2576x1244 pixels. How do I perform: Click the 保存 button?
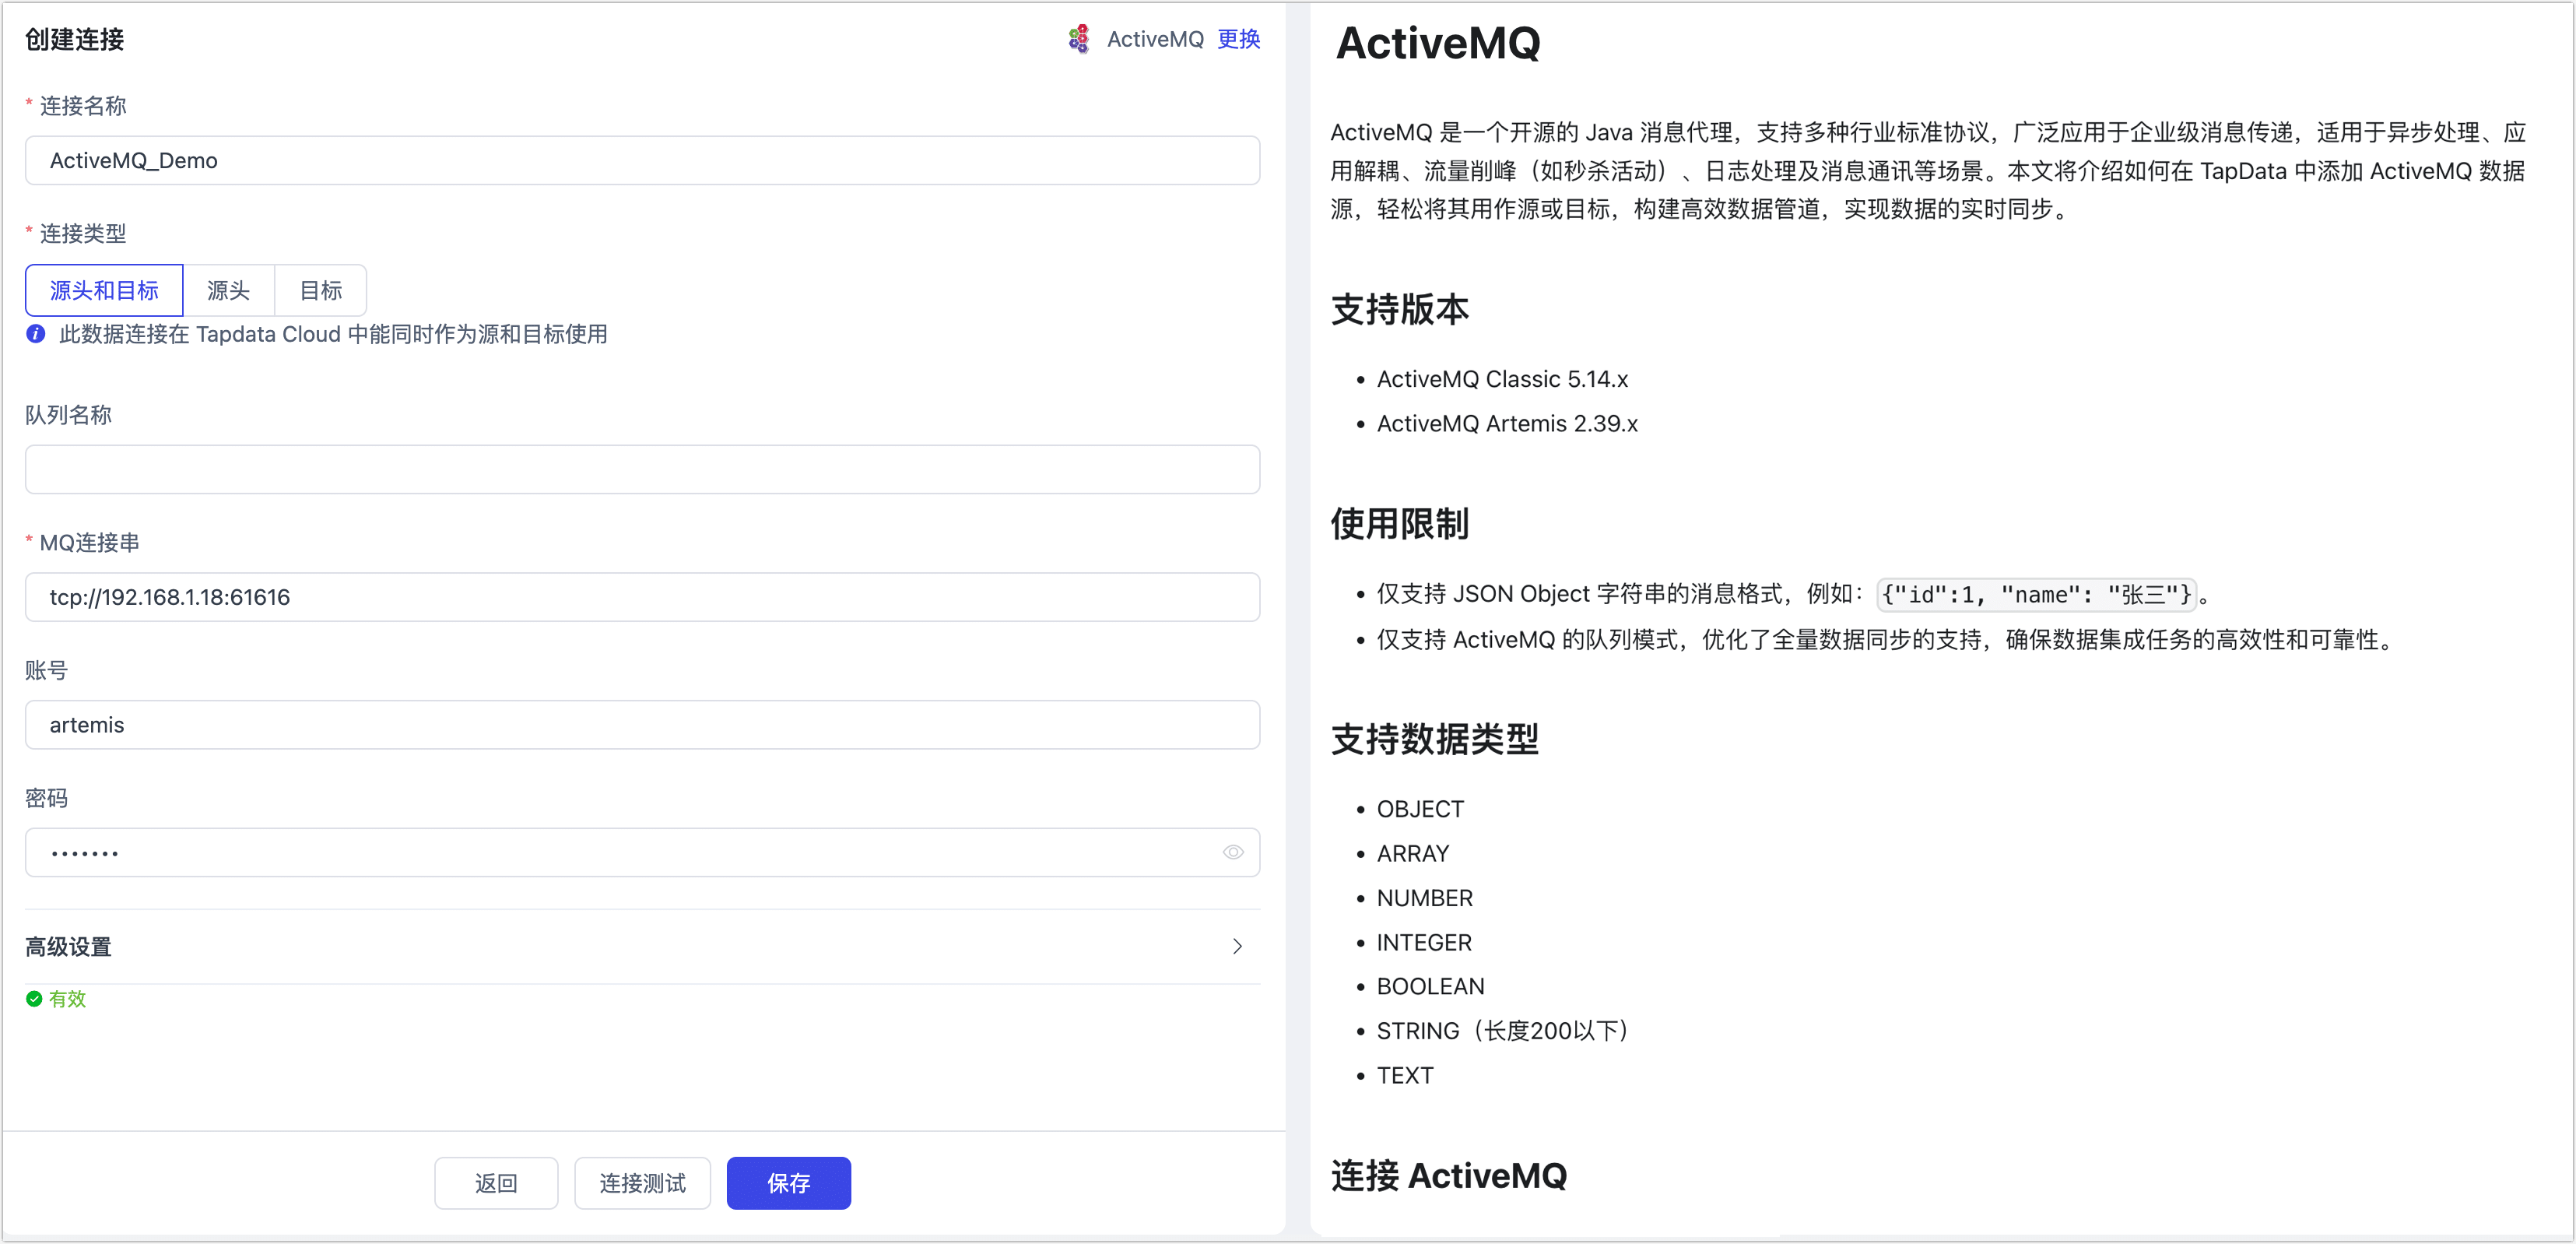788,1183
